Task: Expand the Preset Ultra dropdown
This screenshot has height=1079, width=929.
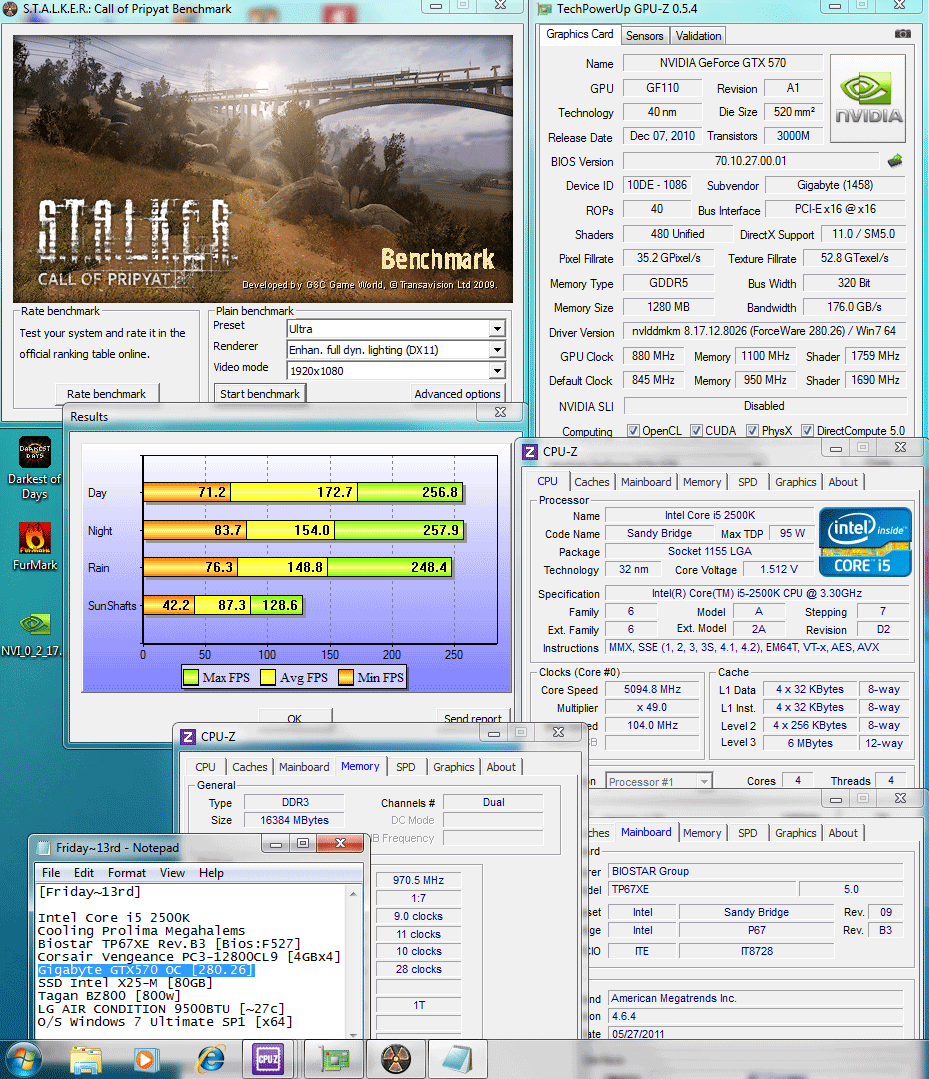Action: (497, 329)
